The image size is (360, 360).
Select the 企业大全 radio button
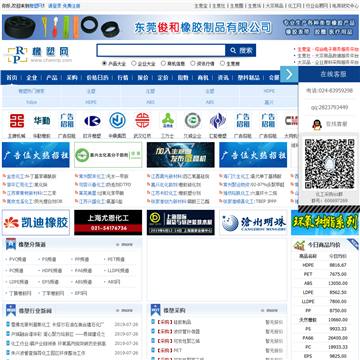134,63
